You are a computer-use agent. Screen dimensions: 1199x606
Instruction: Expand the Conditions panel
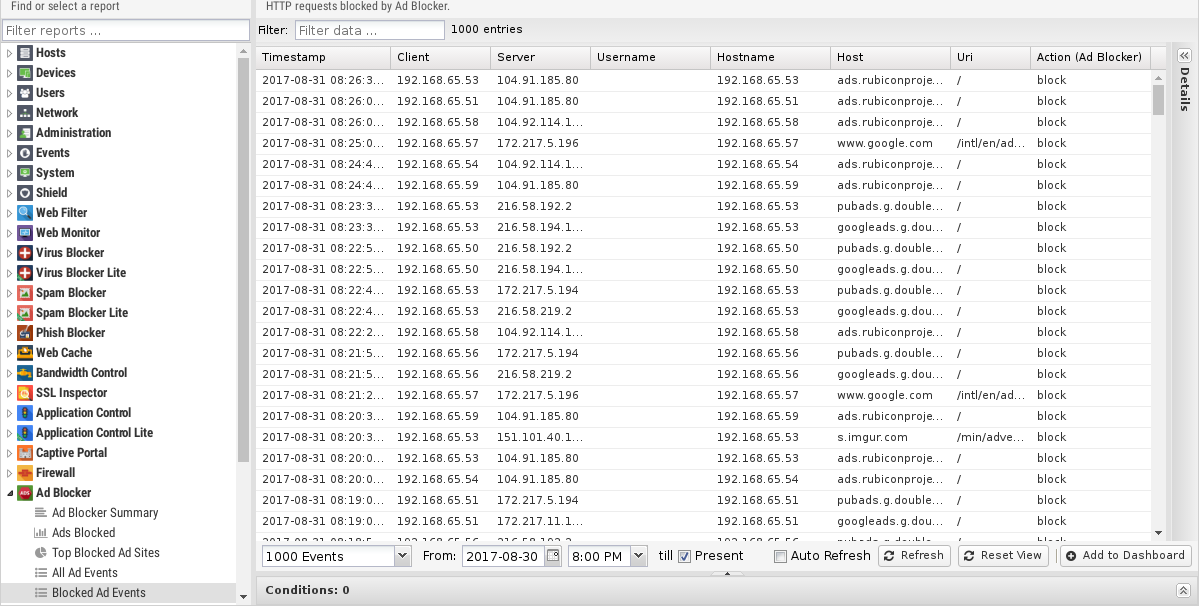tap(1182, 590)
